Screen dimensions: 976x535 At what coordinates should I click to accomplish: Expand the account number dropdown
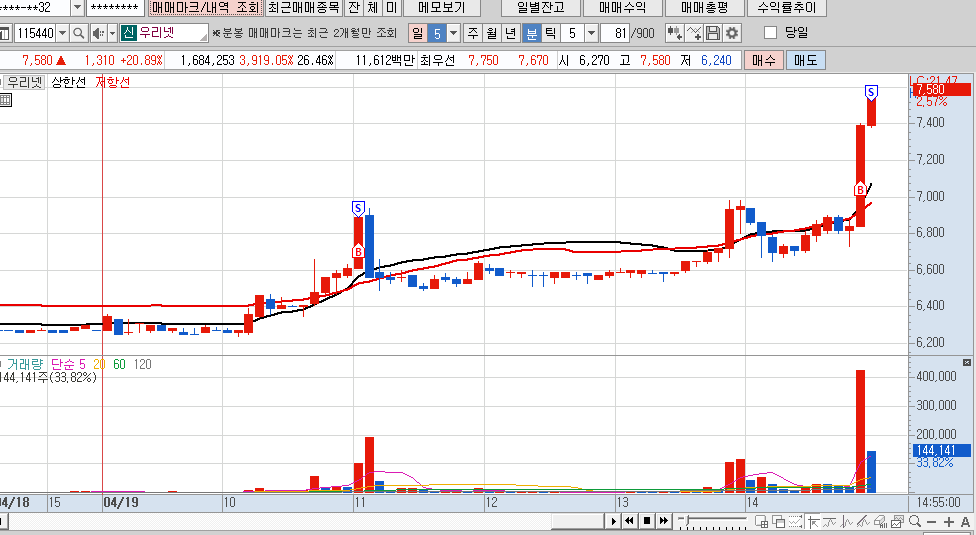click(x=77, y=7)
